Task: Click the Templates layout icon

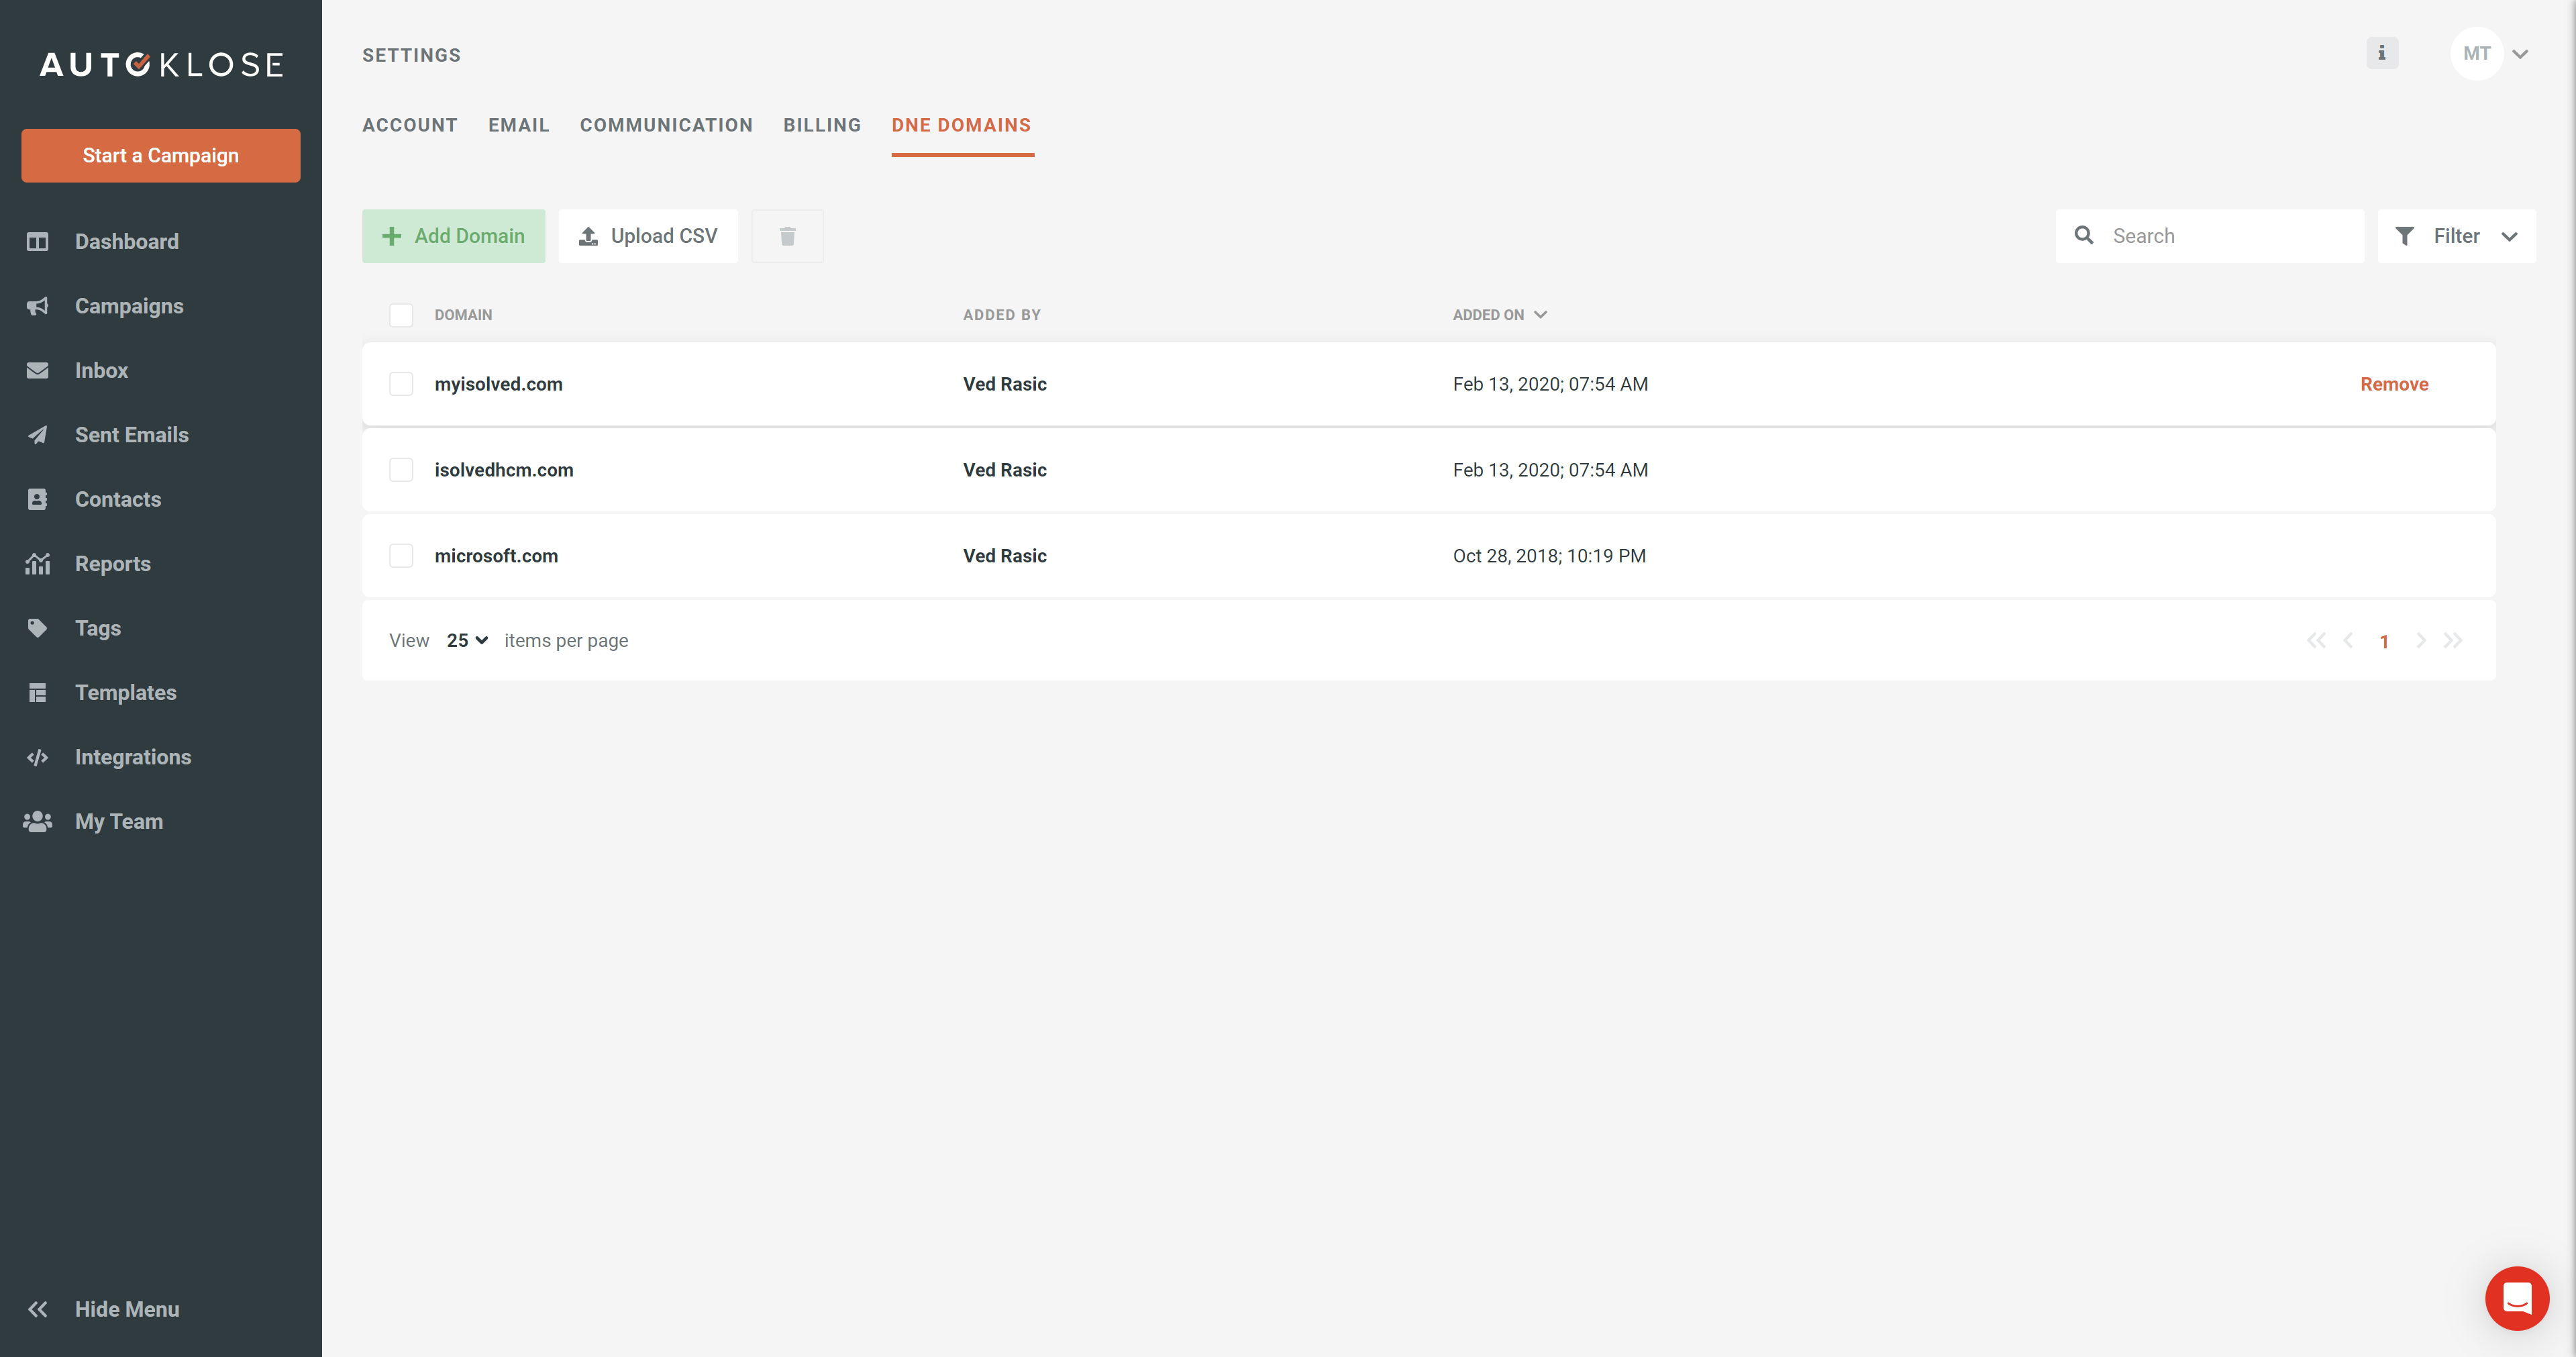Action: click(x=38, y=693)
